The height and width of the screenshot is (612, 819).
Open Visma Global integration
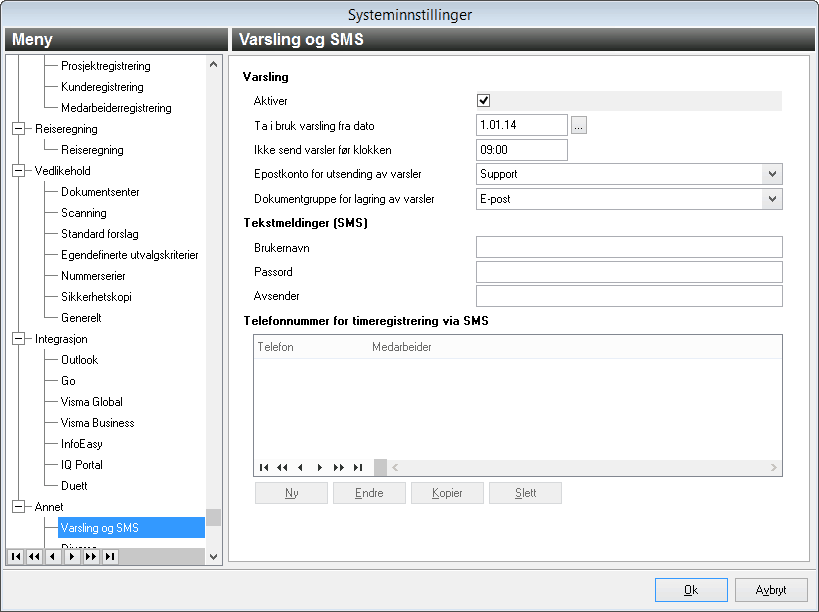91,402
